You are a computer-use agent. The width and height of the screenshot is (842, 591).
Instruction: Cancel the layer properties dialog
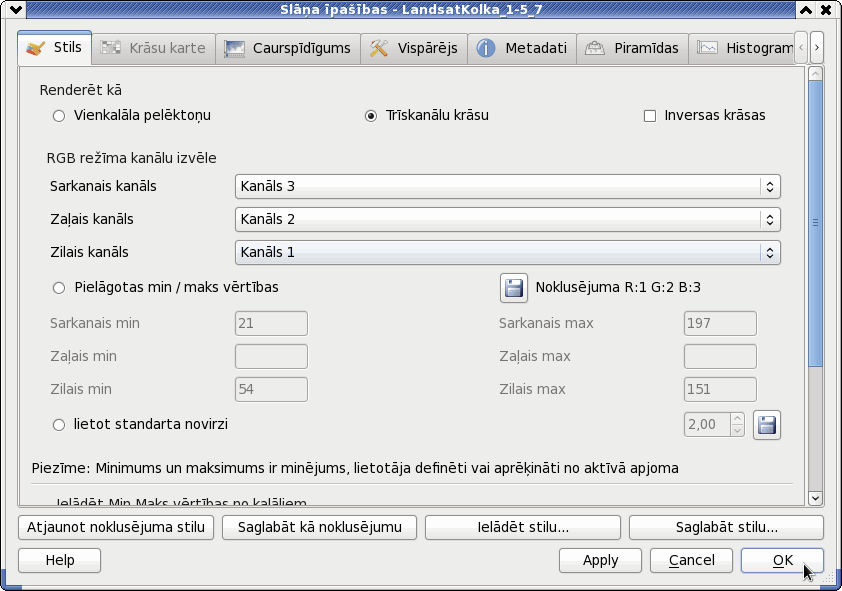point(691,560)
